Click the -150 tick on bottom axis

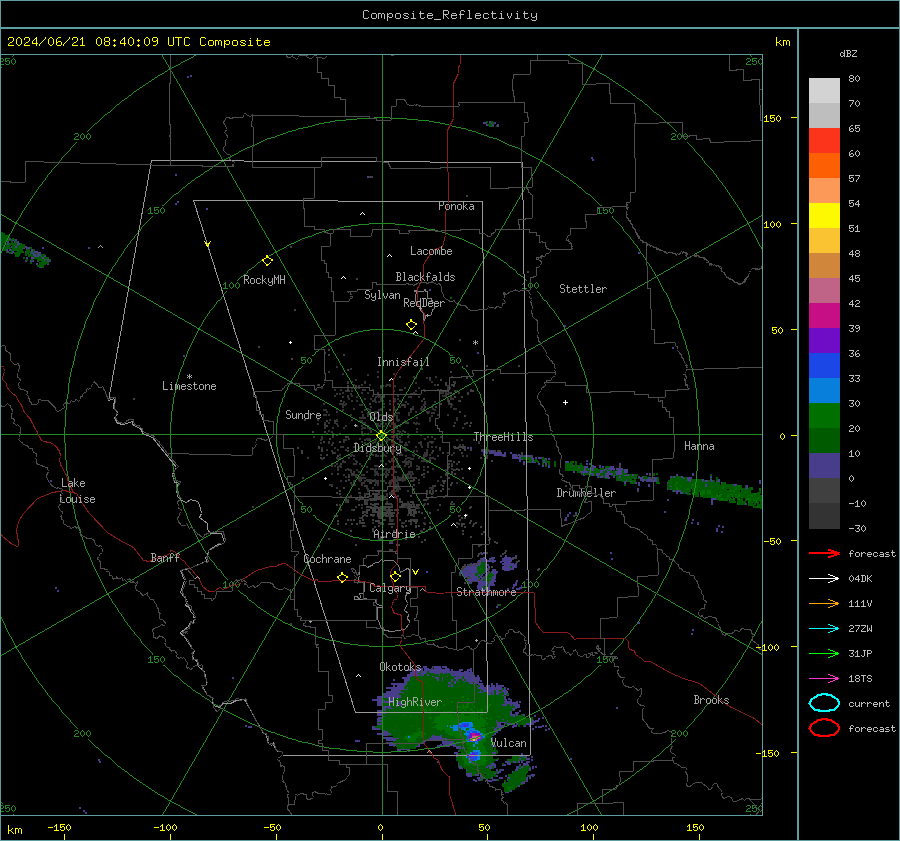coord(59,827)
